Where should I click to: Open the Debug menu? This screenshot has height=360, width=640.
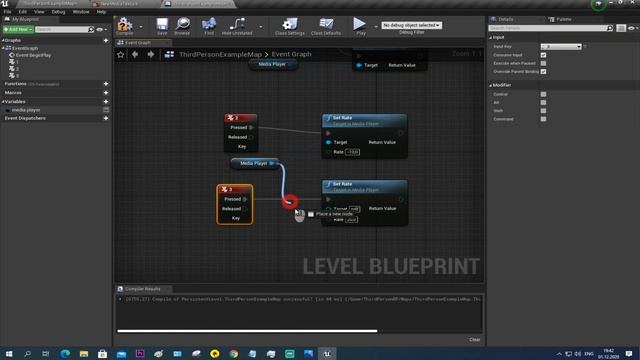click(x=58, y=12)
